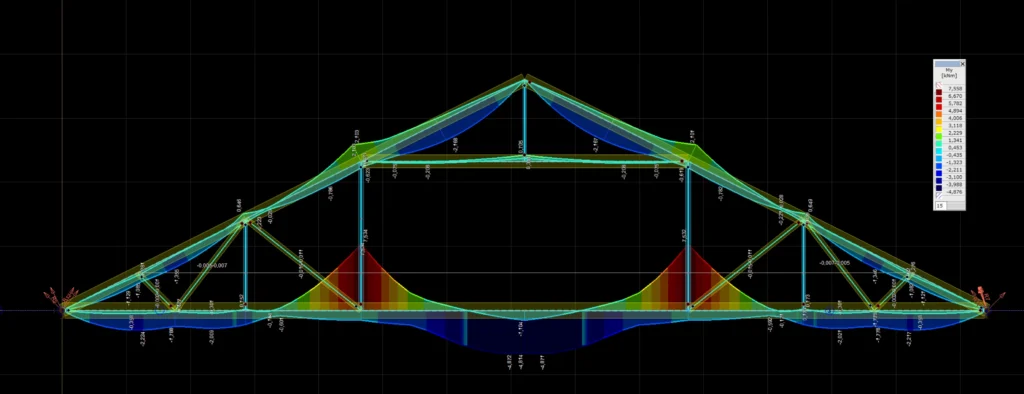Select the yellow legend color swatch
Screen dimensions: 1024x394
point(938,129)
